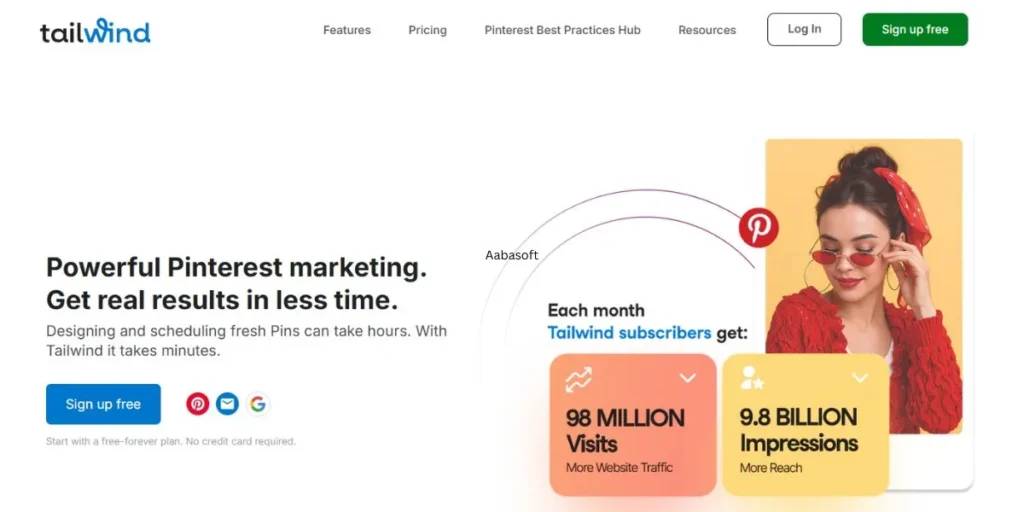Click the woman in red sweater photo
This screenshot has height=512, width=1024.
[863, 286]
